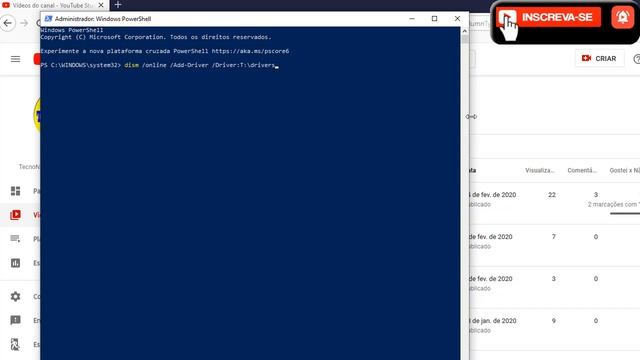Viewport: 640px width, 360px height.
Task: Click the browser forward arrow
Action: [24, 23]
